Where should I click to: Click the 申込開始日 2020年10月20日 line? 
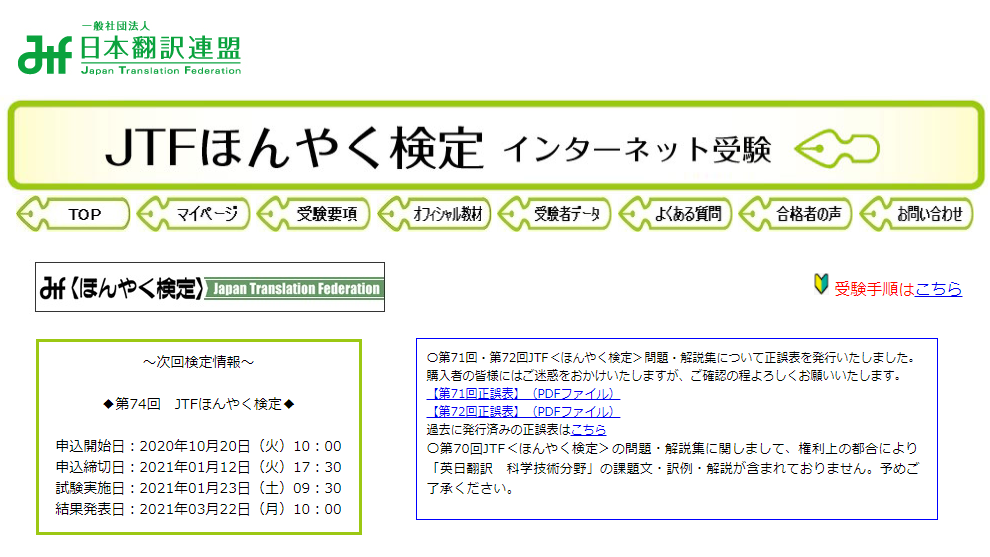[198, 446]
